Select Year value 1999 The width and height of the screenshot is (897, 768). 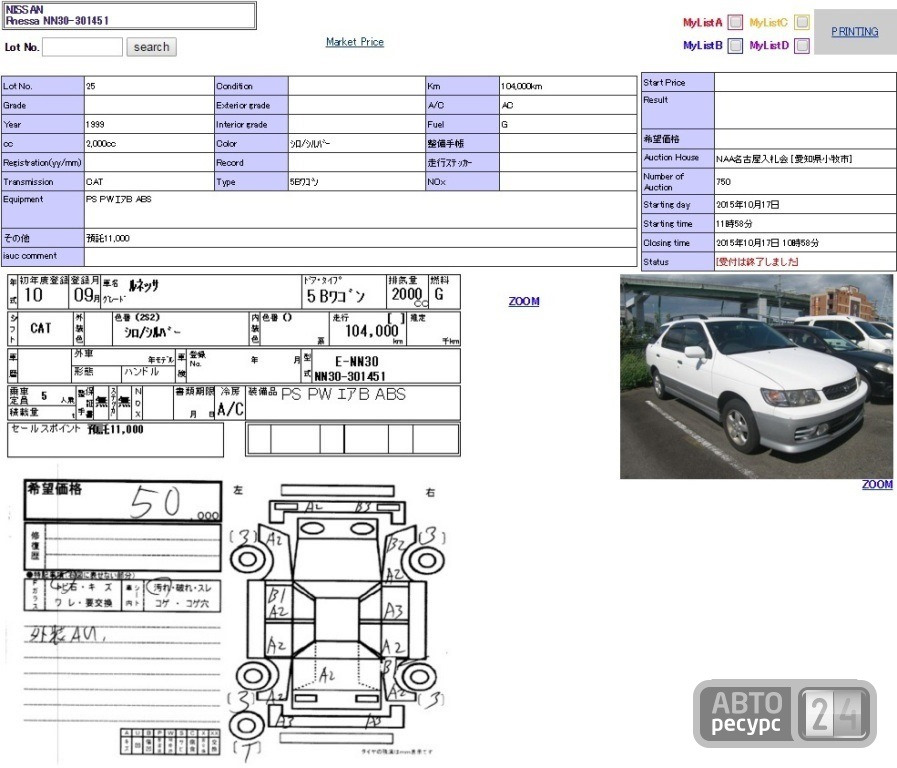[95, 125]
